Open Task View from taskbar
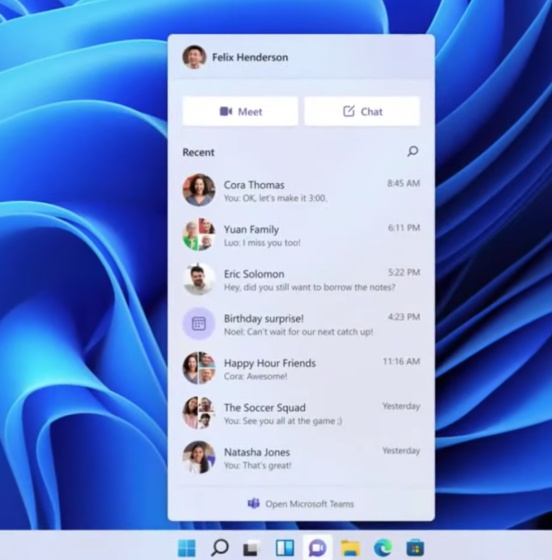The image size is (552, 560). 251,548
